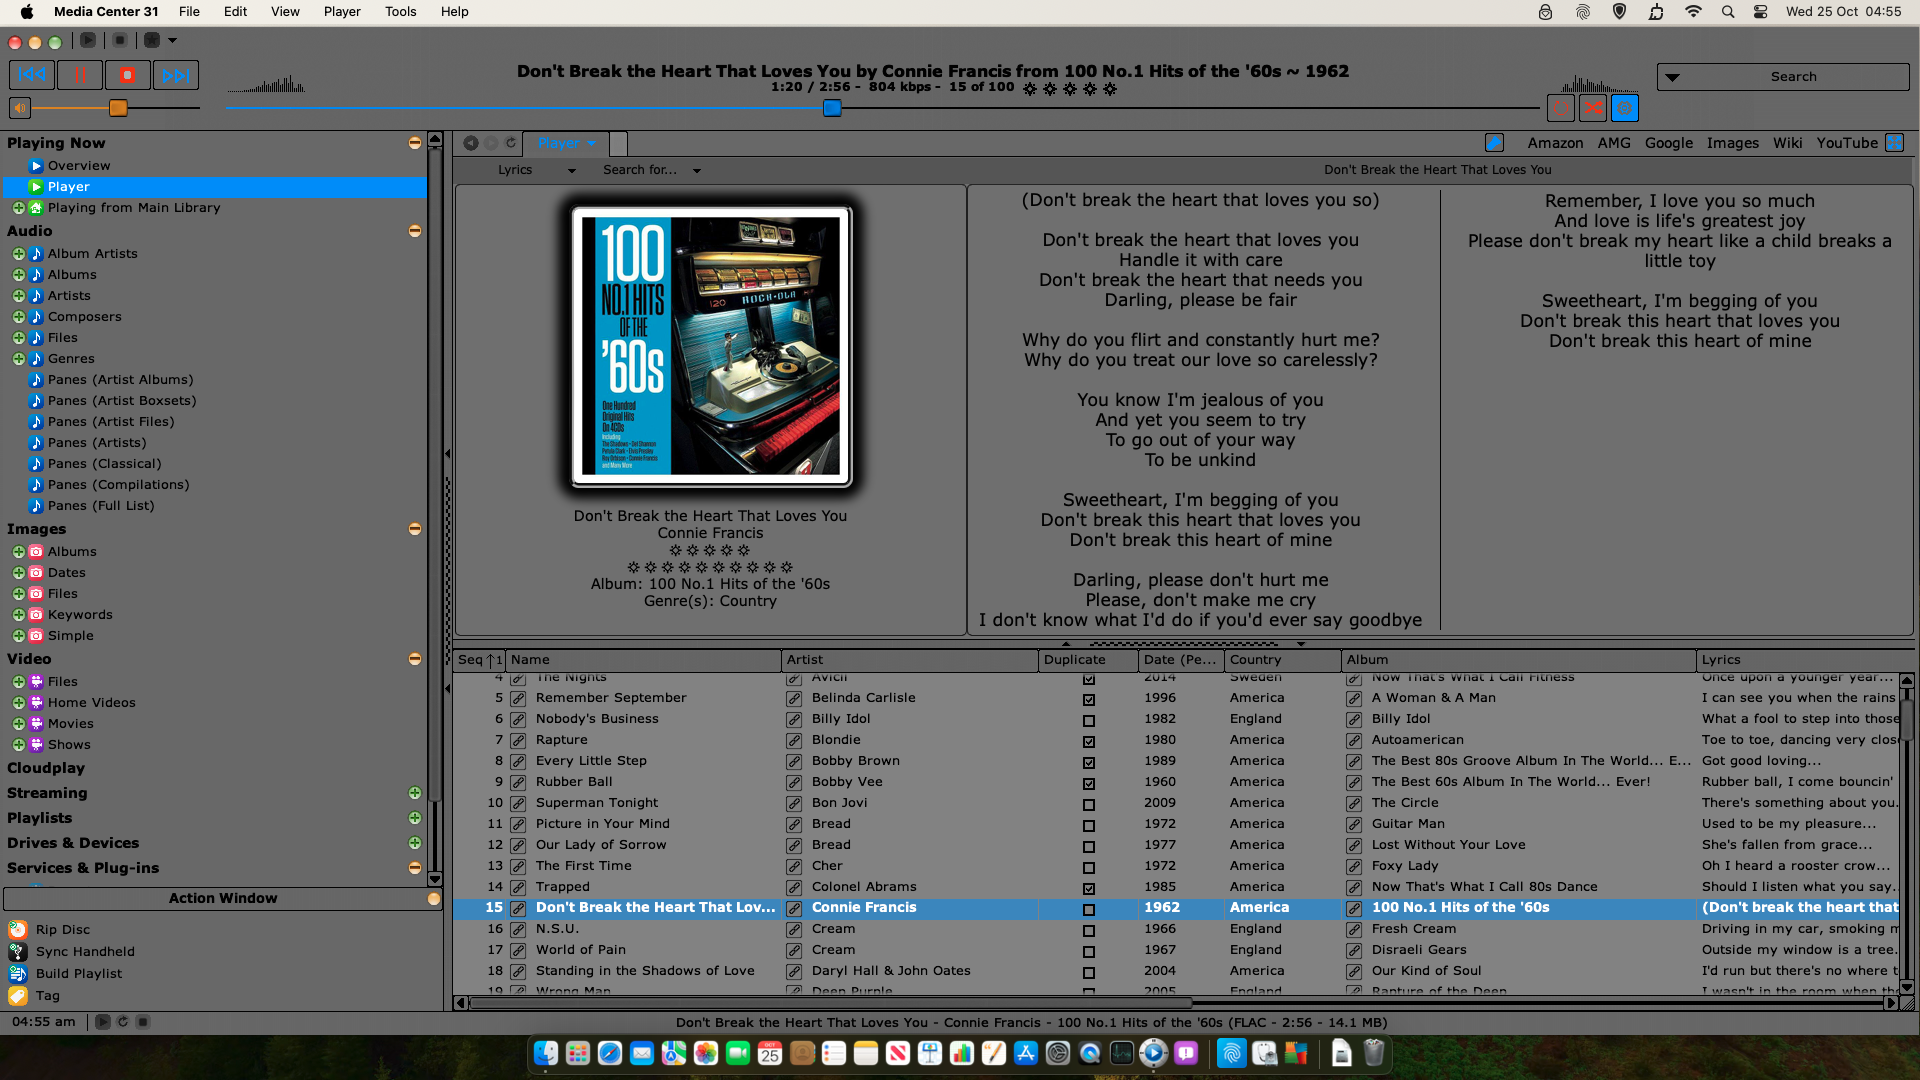Open Sync Handheld action
1920x1080 pixels.
(85, 952)
